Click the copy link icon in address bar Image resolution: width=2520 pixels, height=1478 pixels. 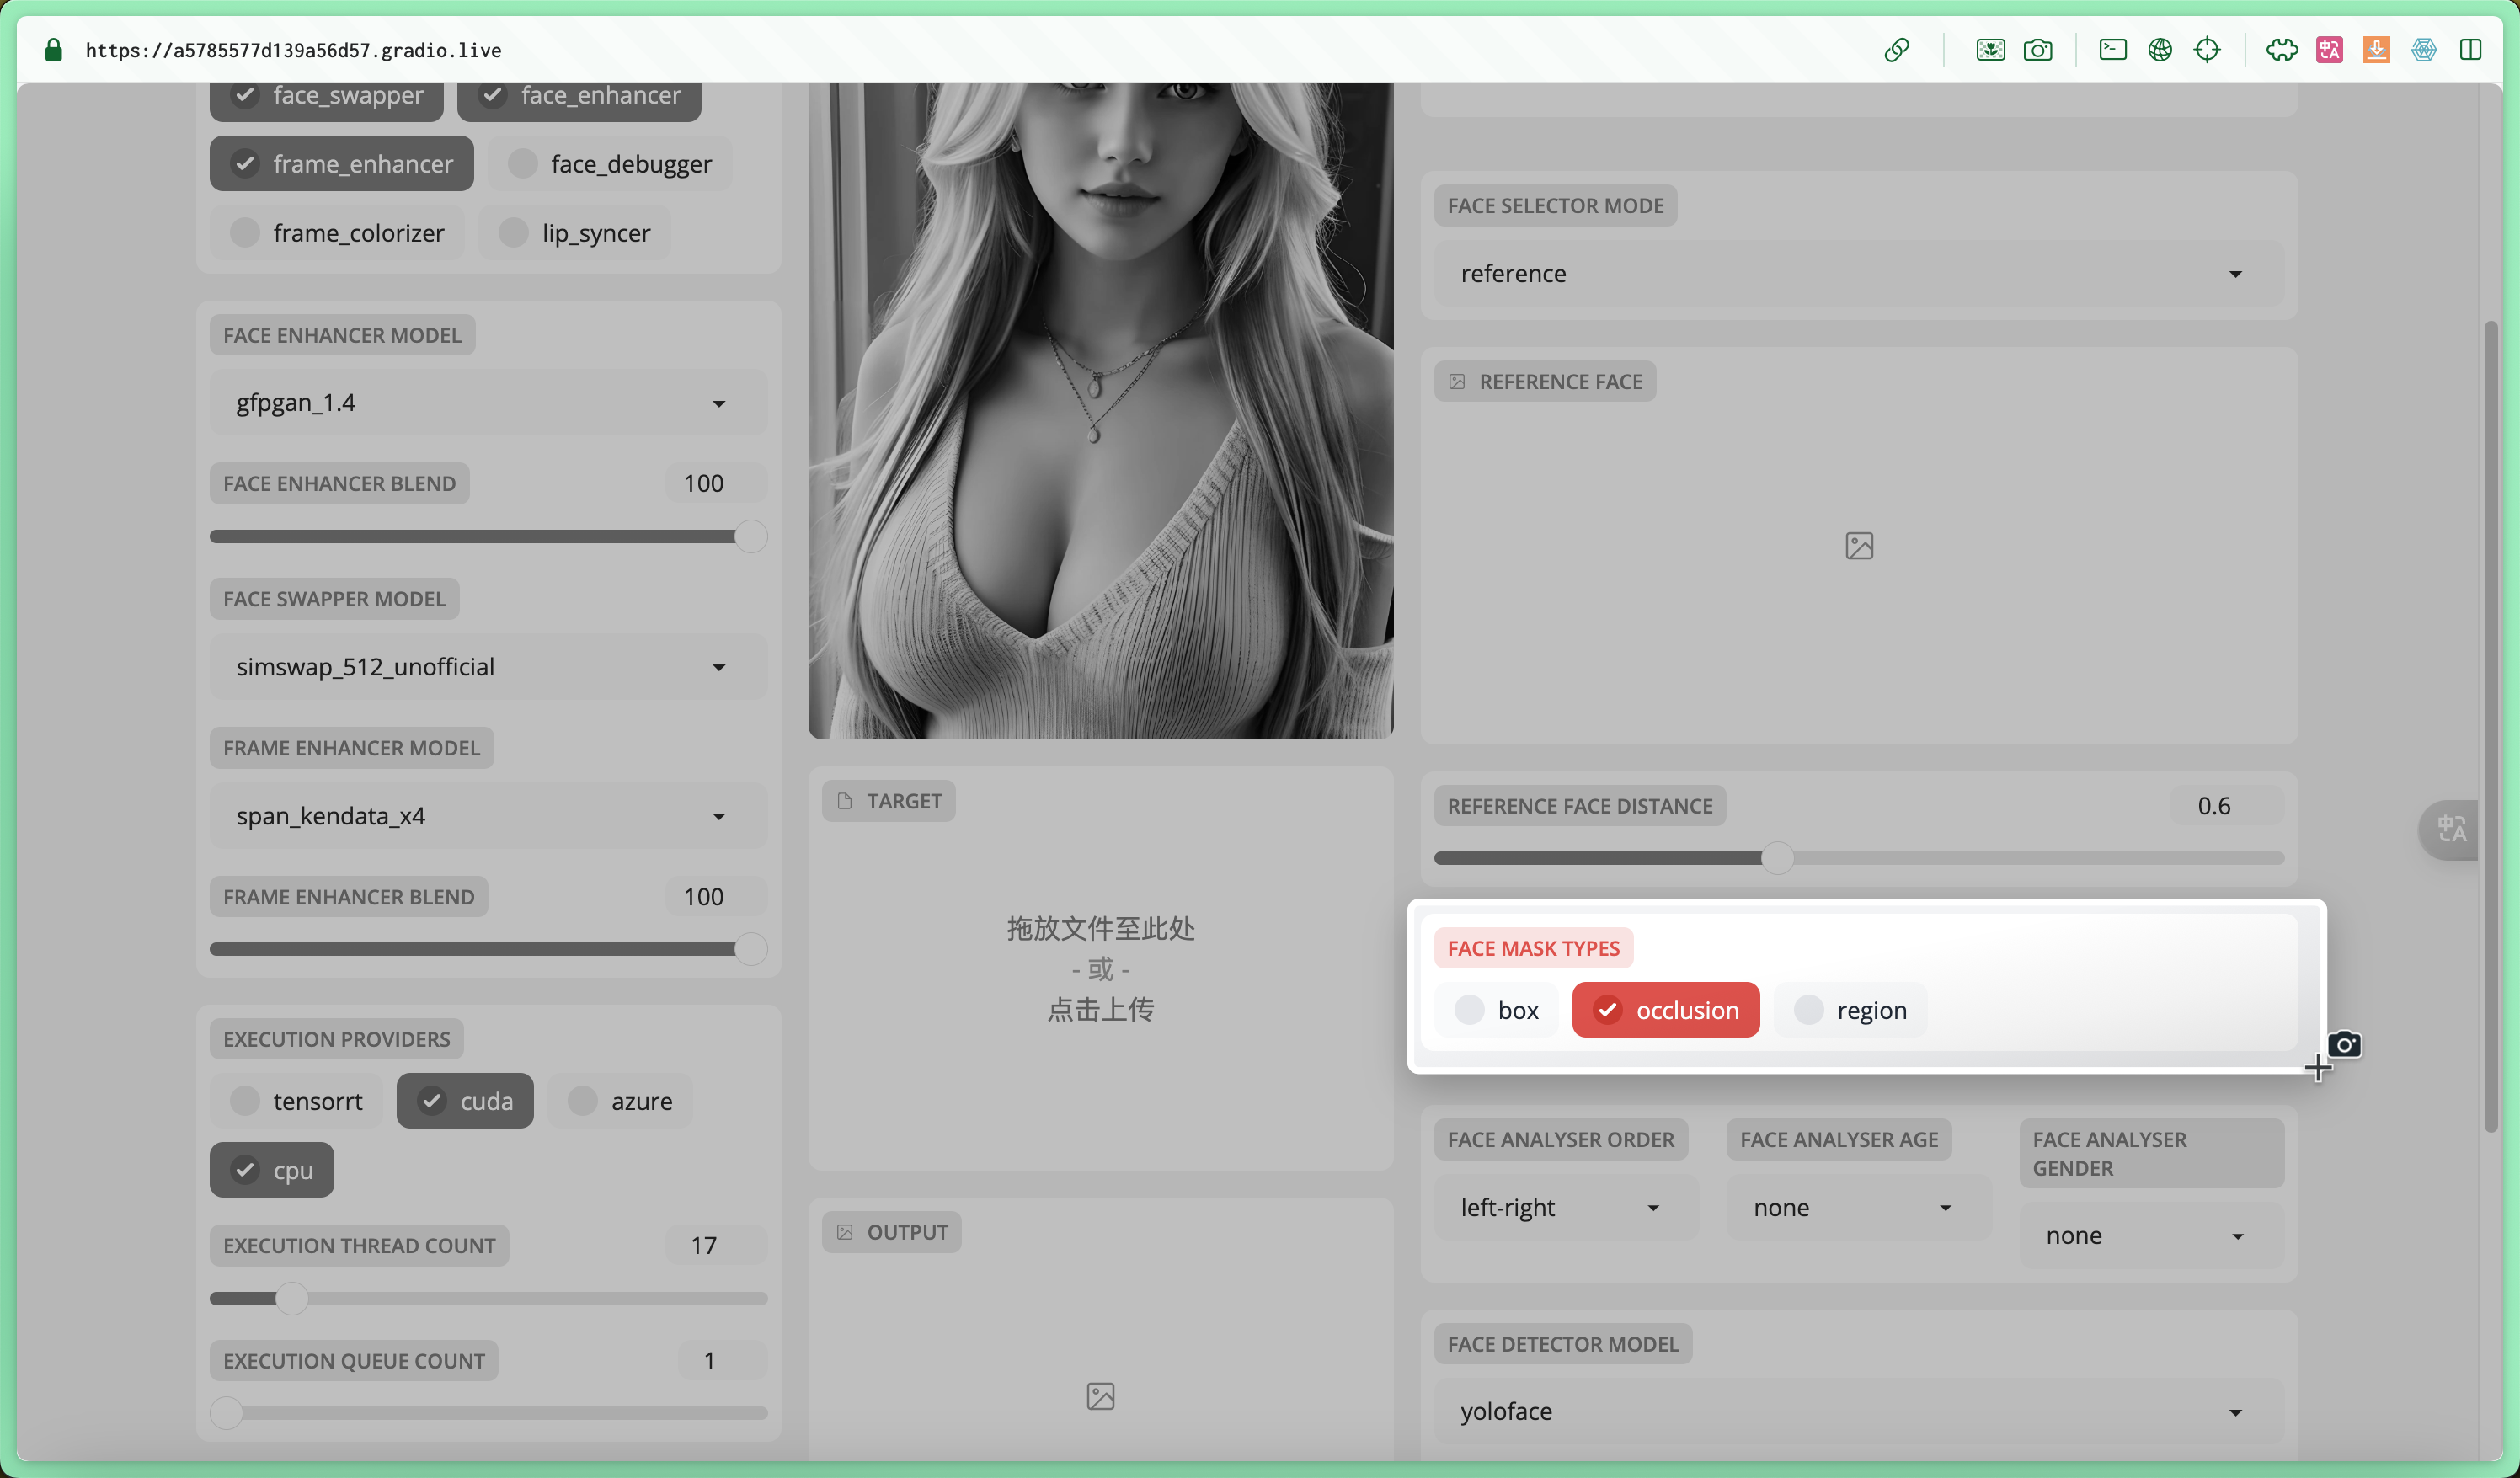(1896, 50)
